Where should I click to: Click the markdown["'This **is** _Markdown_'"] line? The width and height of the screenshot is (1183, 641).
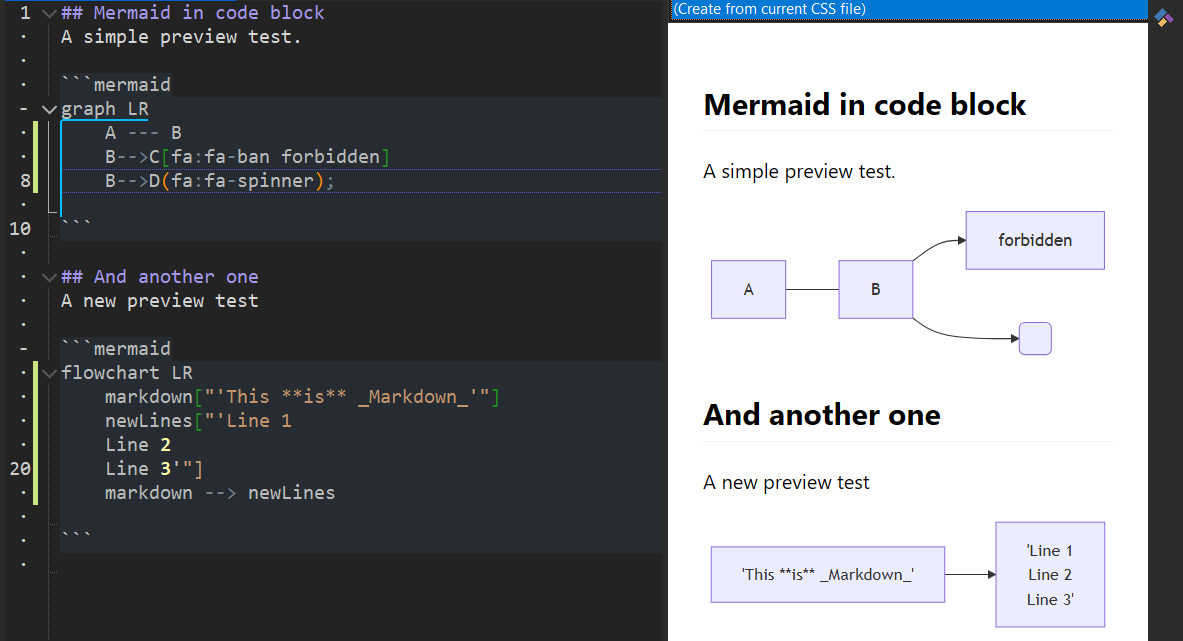[x=302, y=397]
